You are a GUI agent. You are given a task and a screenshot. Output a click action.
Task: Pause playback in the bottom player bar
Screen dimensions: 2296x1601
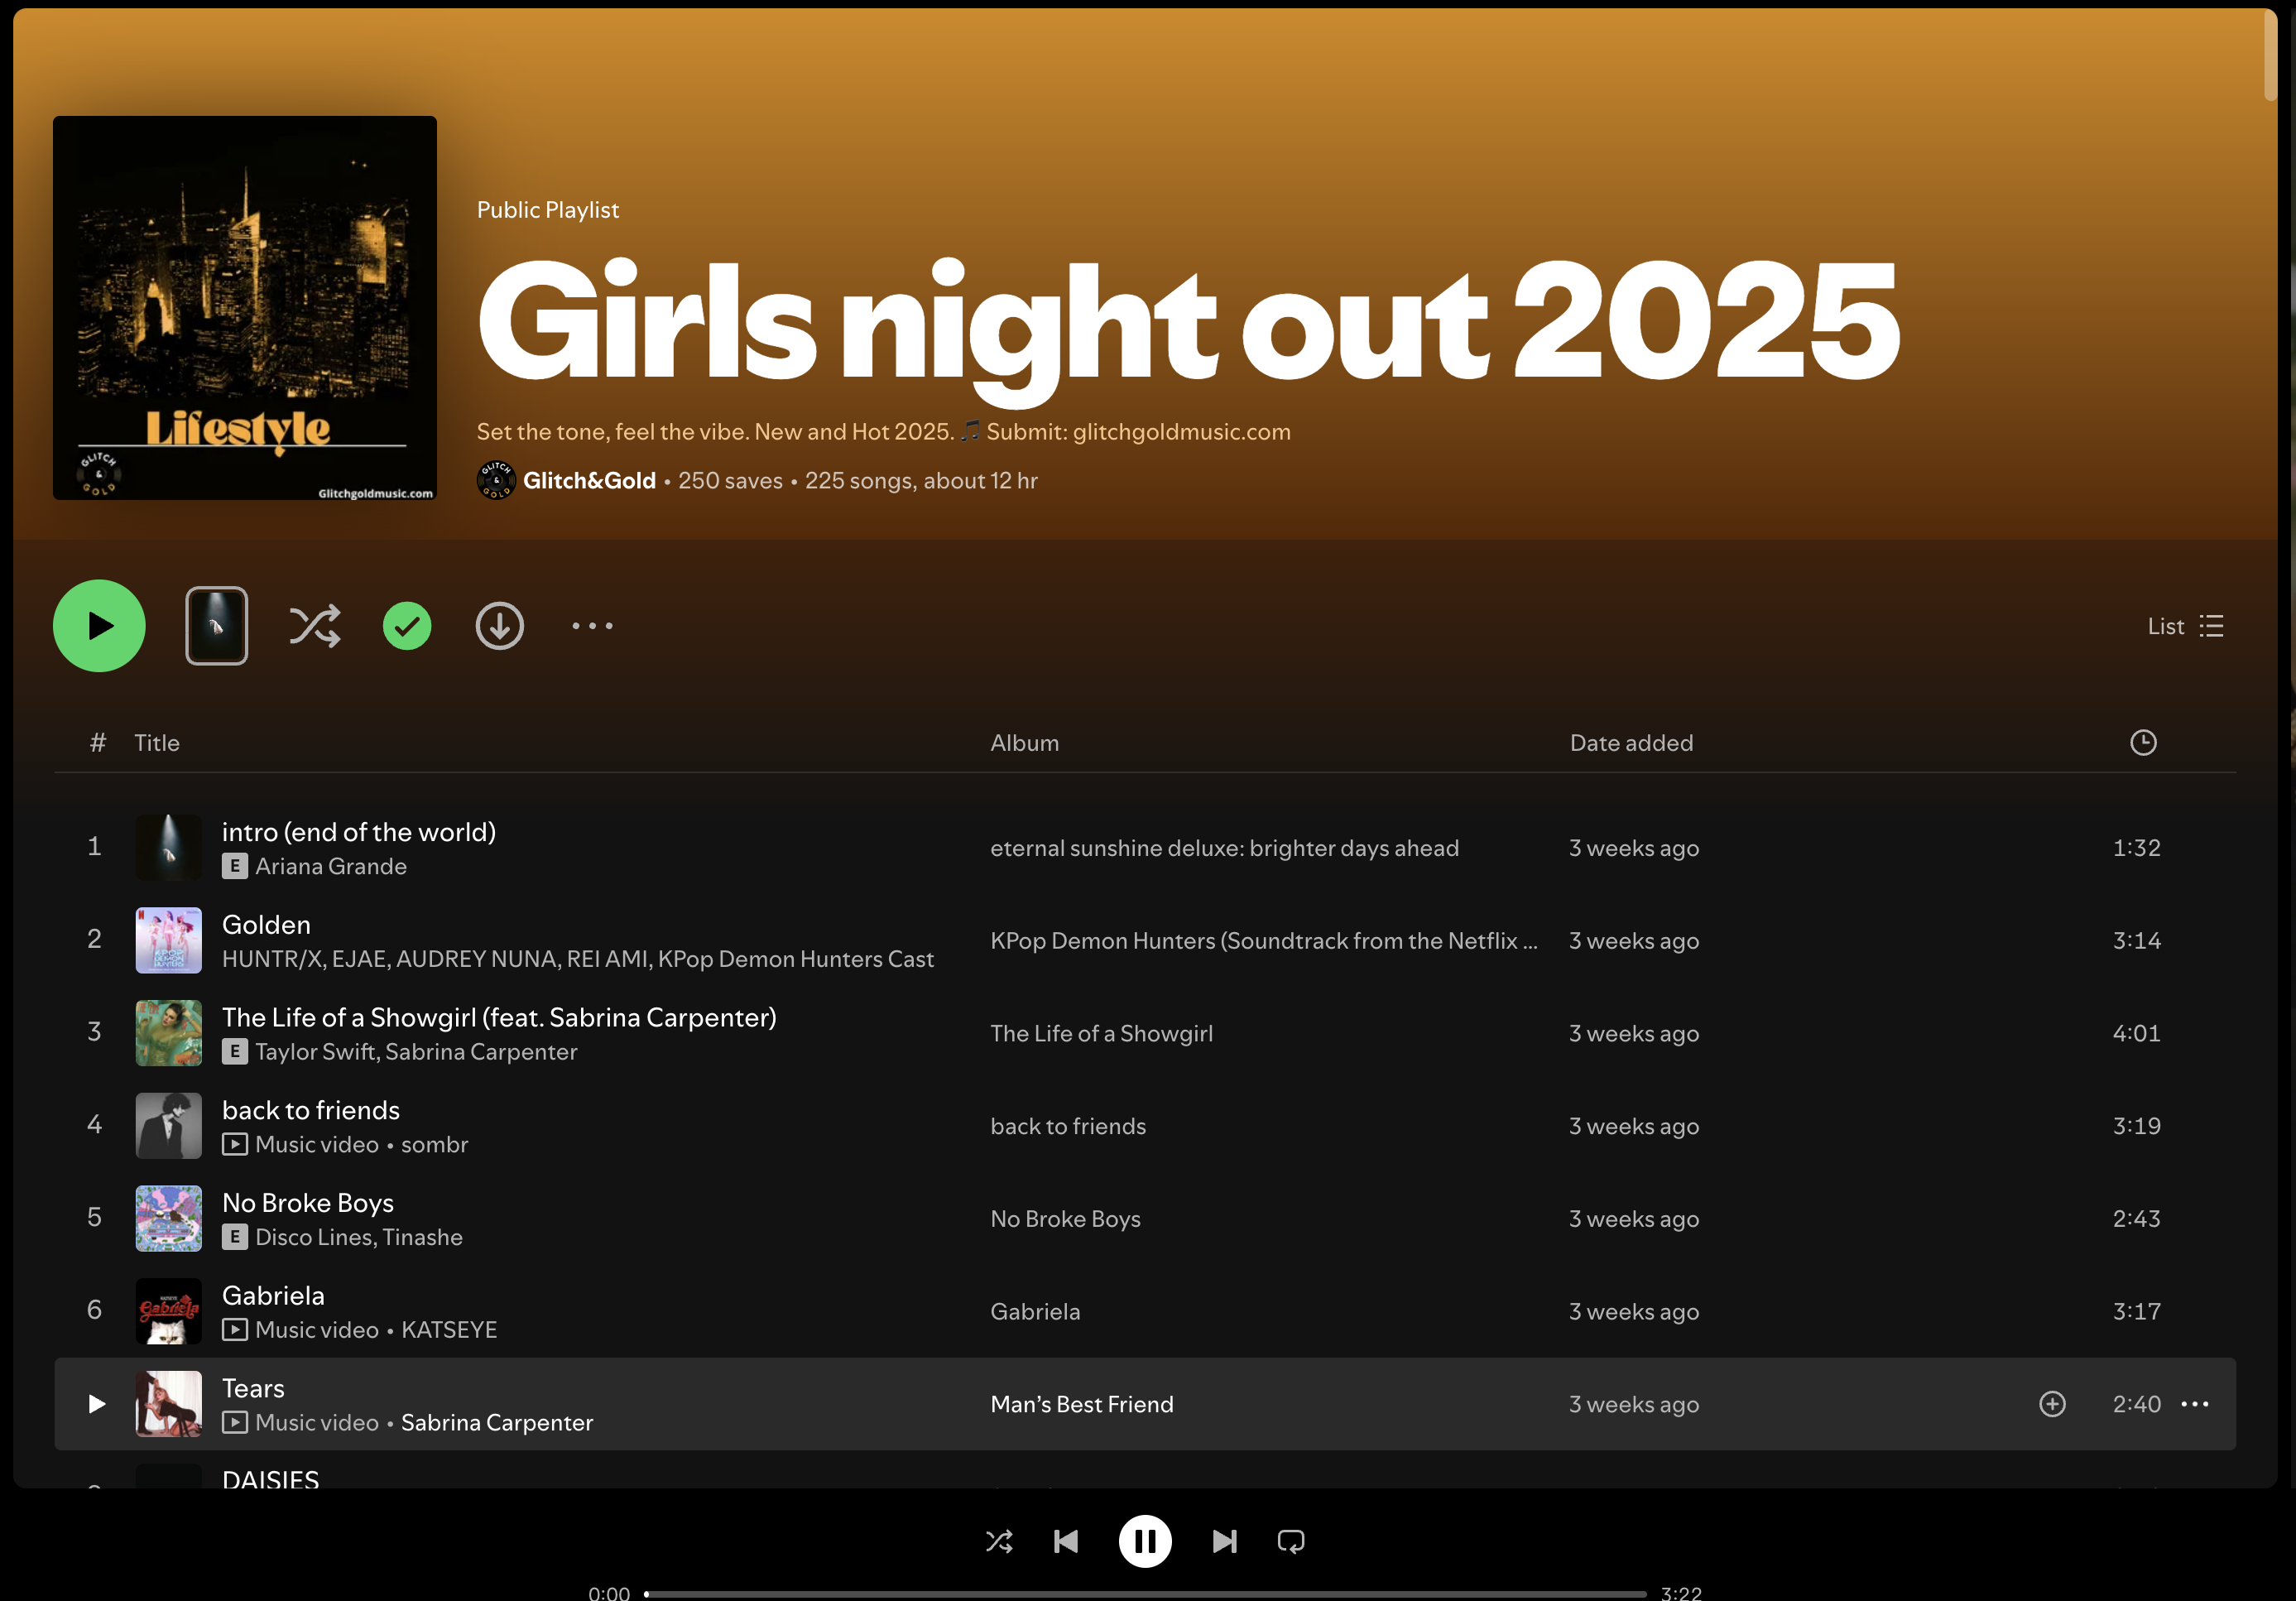(x=1145, y=1541)
